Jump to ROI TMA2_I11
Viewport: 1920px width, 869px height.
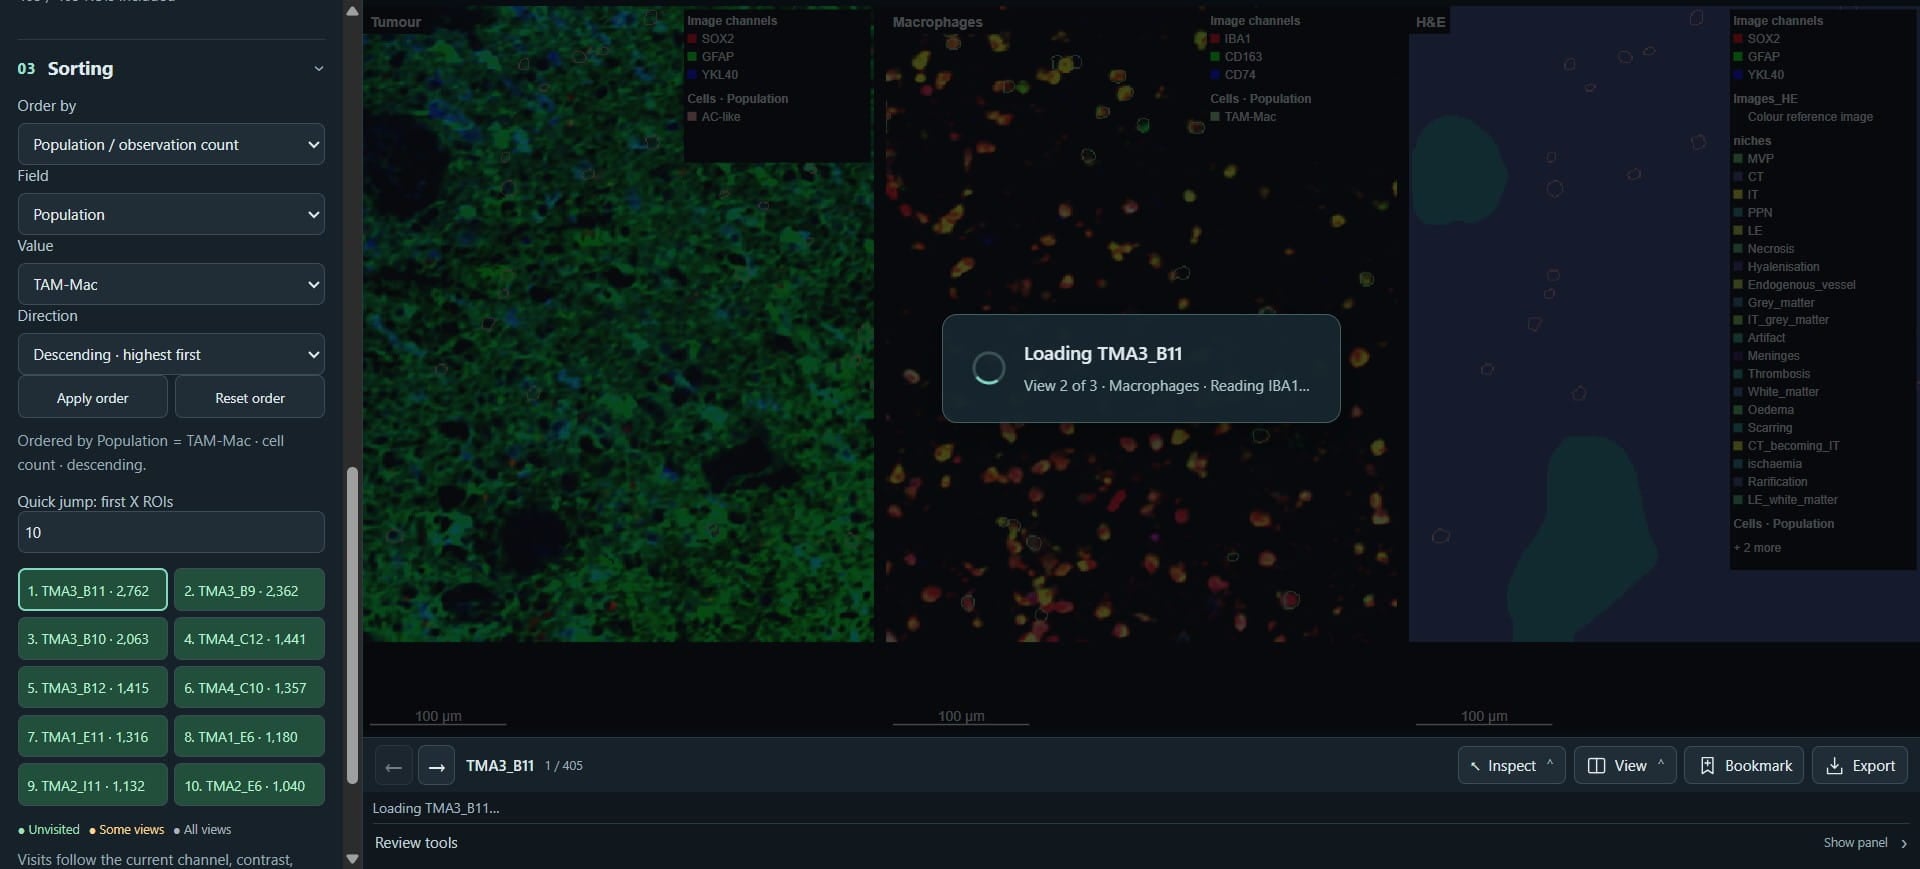coord(93,785)
